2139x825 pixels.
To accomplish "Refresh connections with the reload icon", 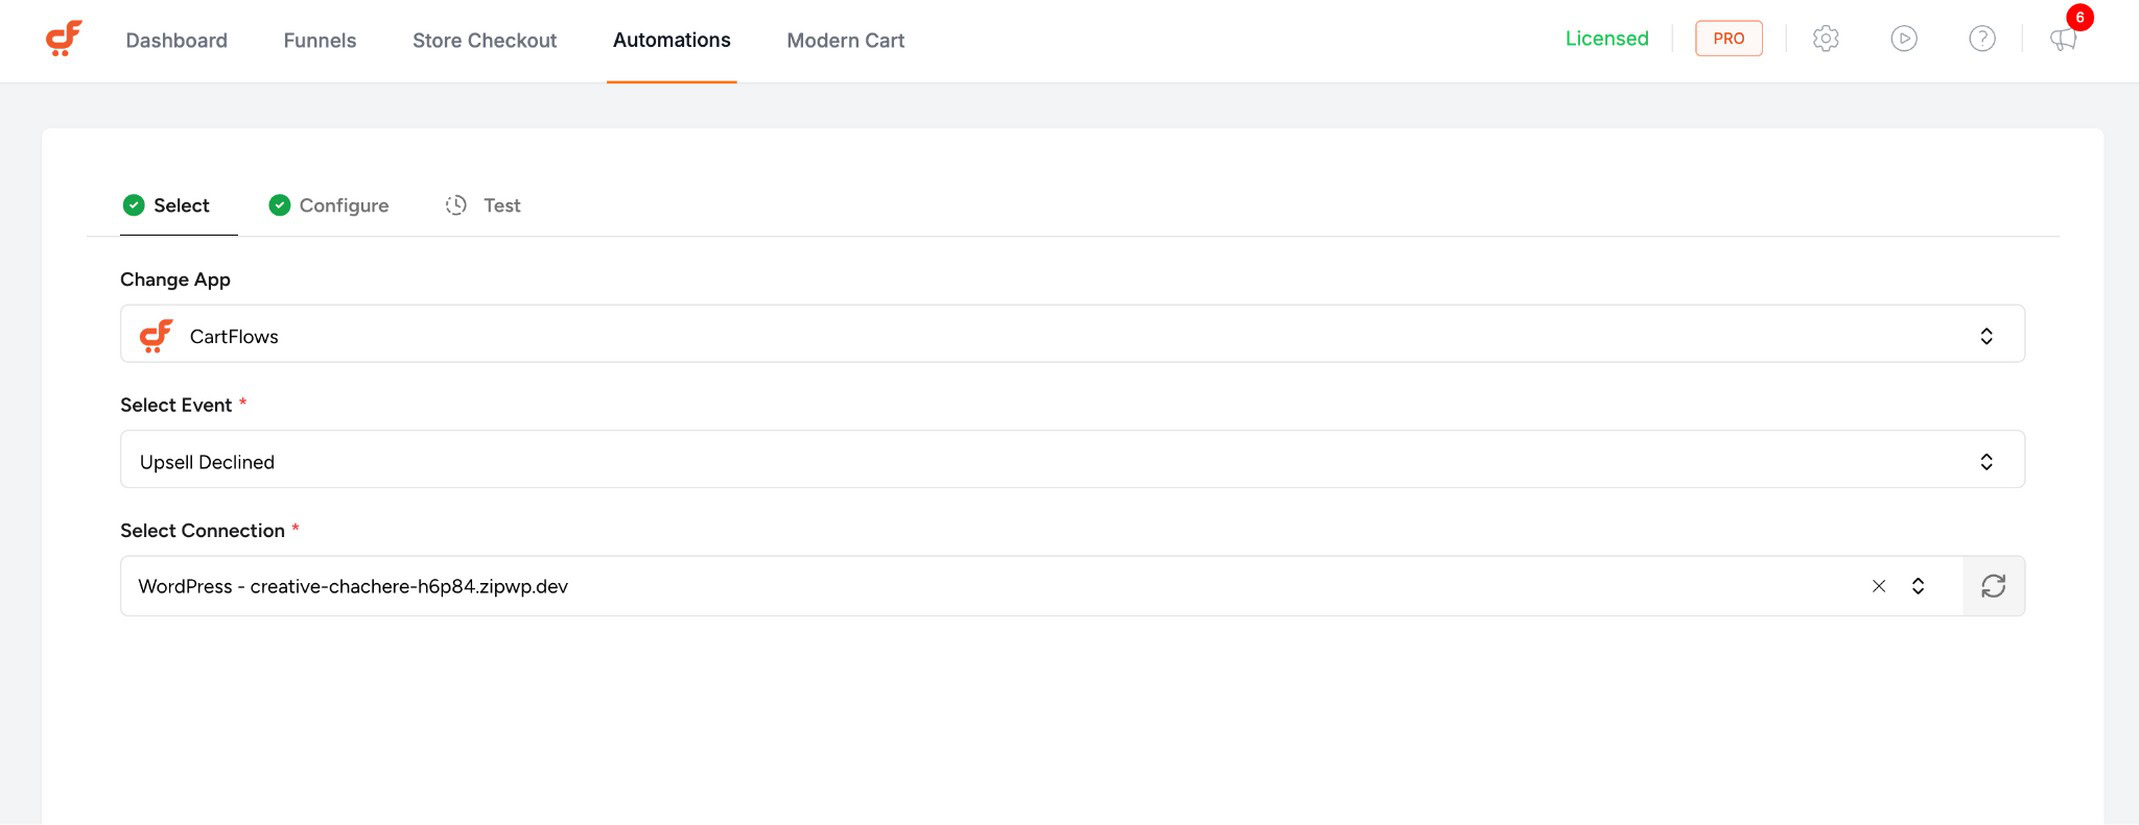I will [x=1993, y=586].
